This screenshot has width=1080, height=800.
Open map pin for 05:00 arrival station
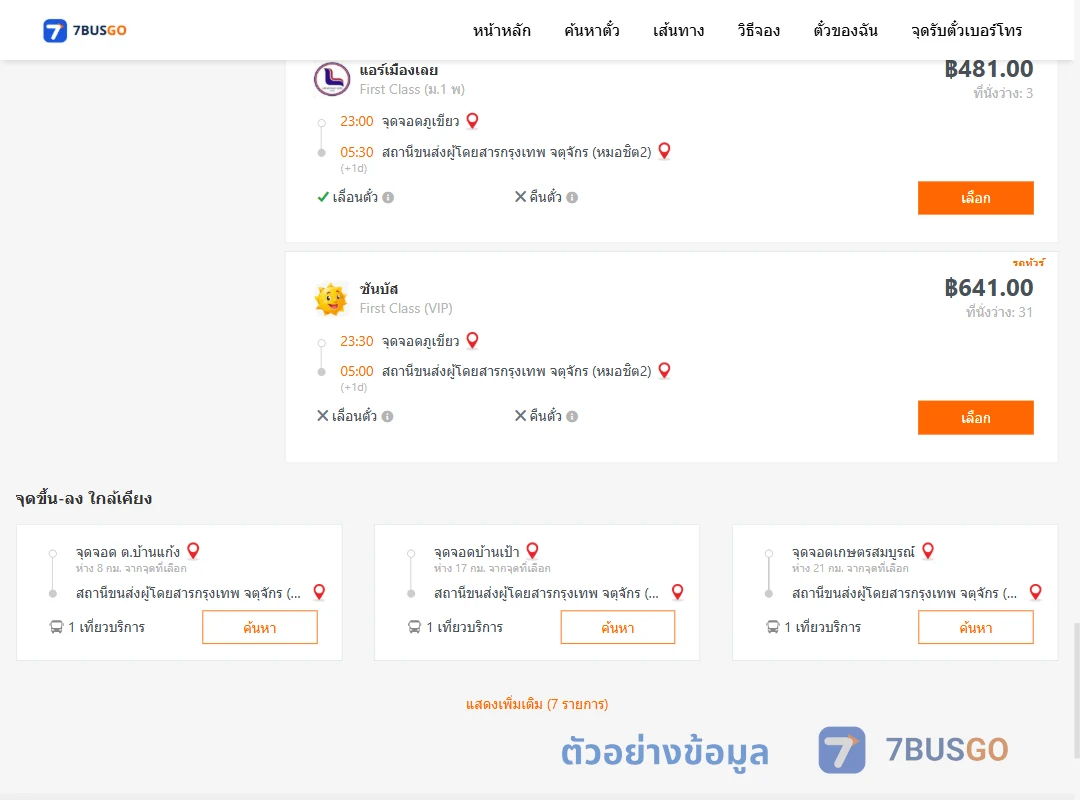[x=664, y=371]
